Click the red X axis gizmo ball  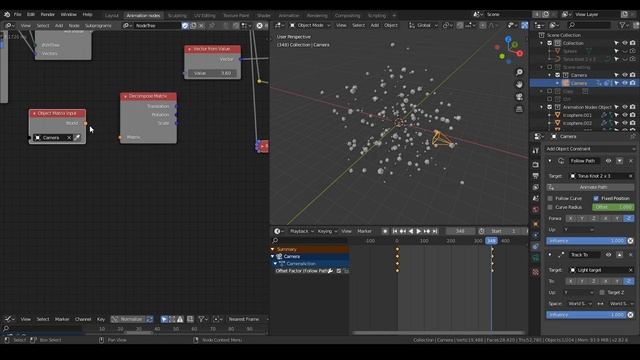click(x=520, y=53)
